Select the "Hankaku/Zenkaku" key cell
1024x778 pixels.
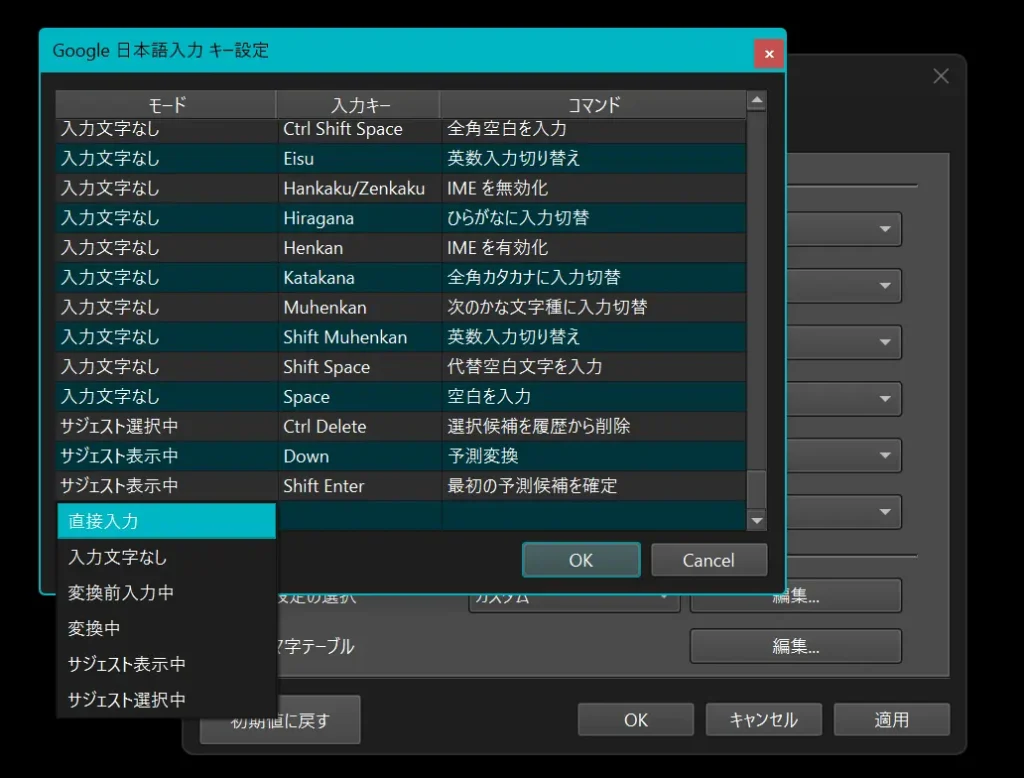coord(359,188)
